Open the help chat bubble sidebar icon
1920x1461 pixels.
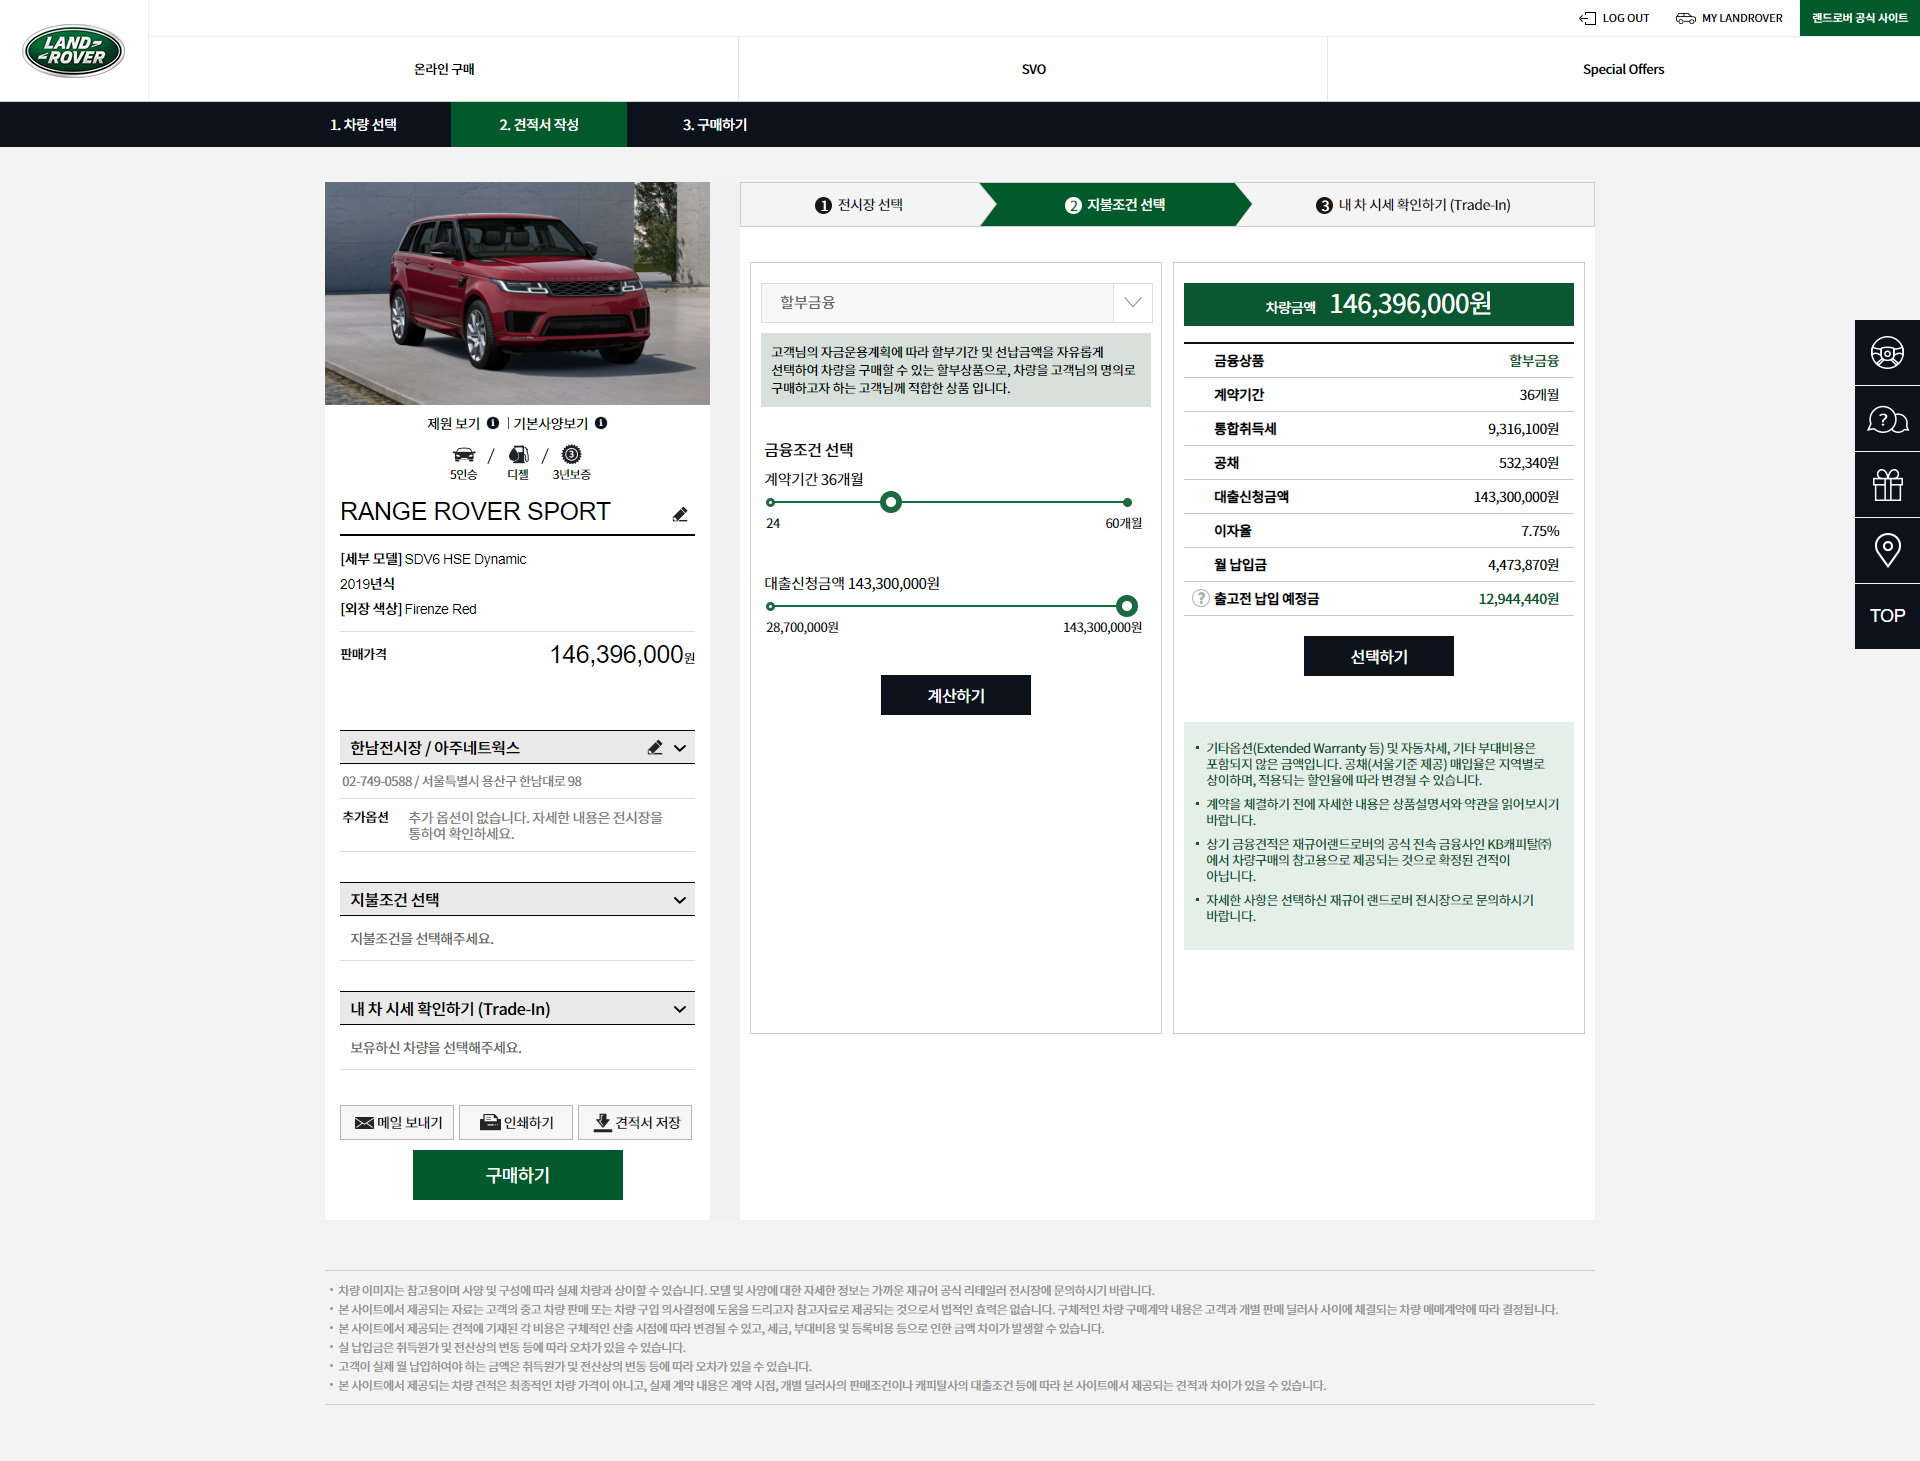point(1887,419)
